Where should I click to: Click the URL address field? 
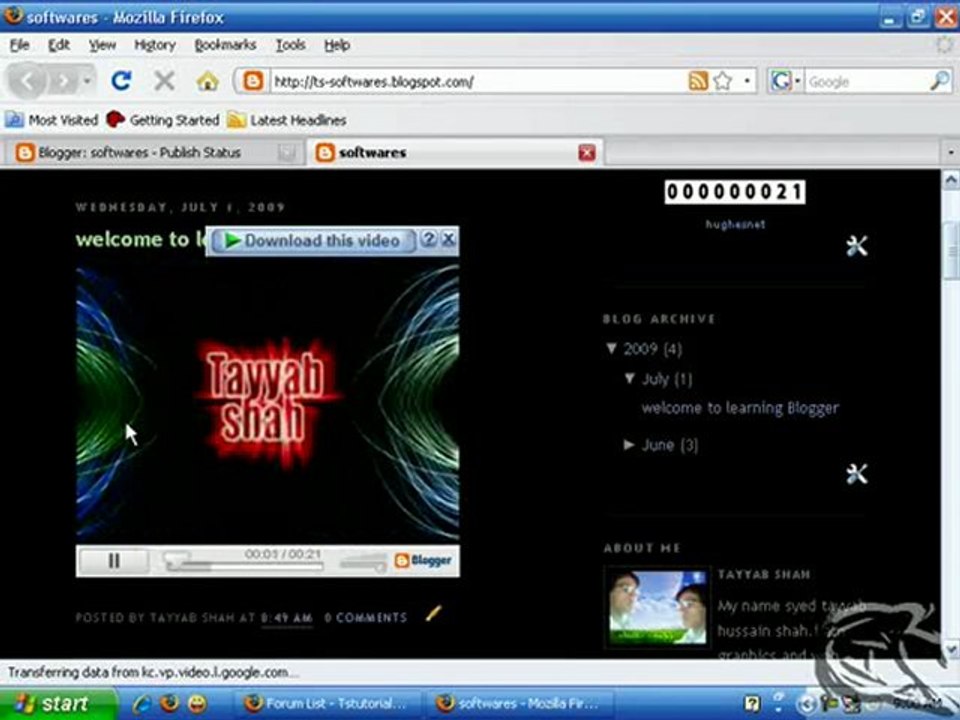478,81
